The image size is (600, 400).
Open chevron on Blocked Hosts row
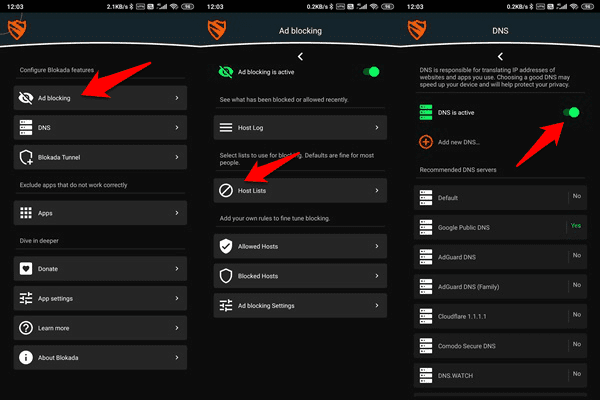[377, 276]
